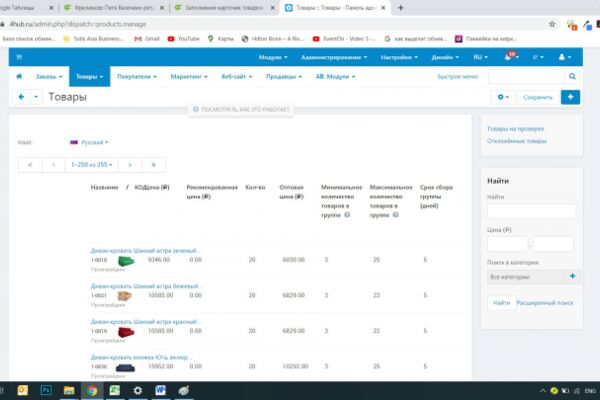
Task: Open the Покупатели menu
Action: point(137,77)
